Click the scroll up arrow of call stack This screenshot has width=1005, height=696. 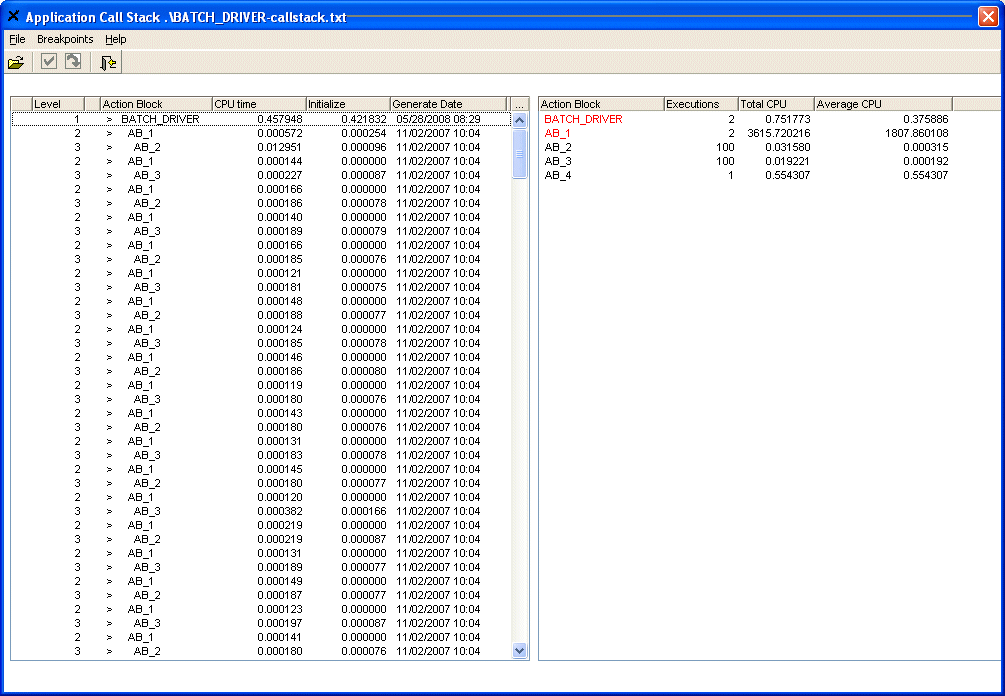[x=519, y=120]
